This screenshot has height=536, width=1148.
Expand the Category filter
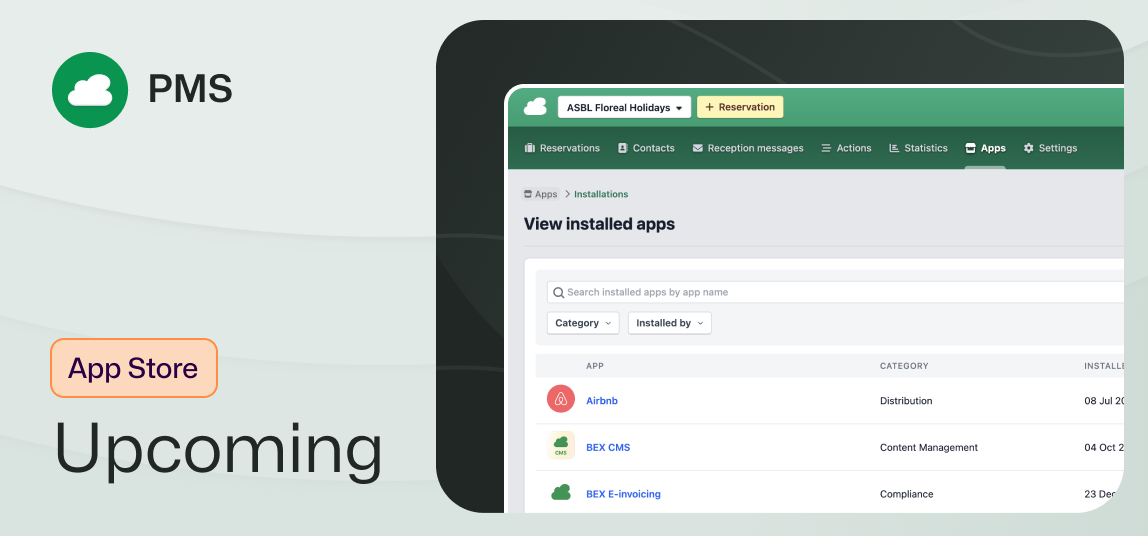583,323
